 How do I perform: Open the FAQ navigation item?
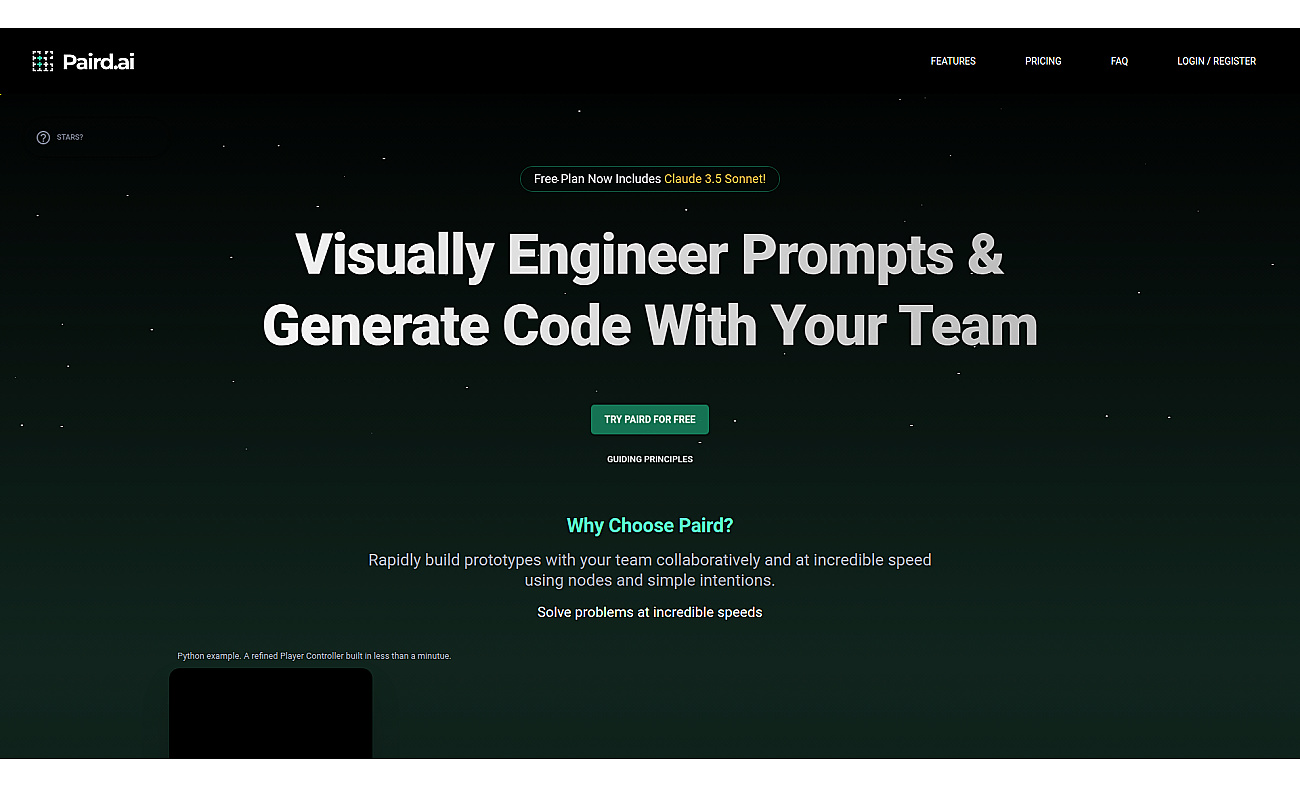pos(1119,61)
